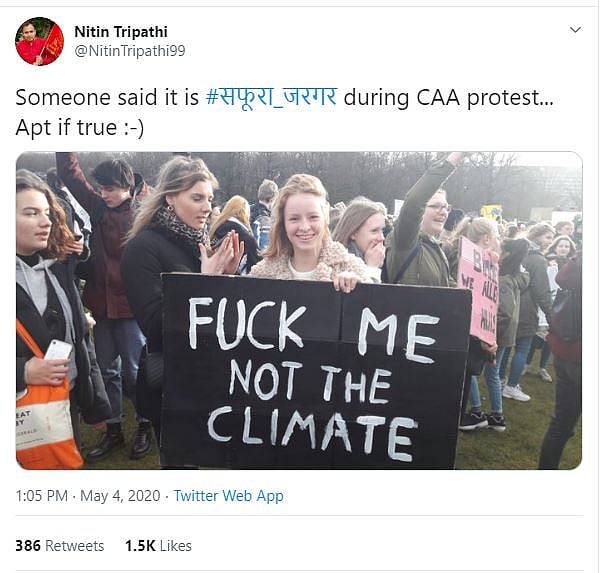Click the smiling woman holding the sign
This screenshot has width=606, height=573.
click(304, 225)
